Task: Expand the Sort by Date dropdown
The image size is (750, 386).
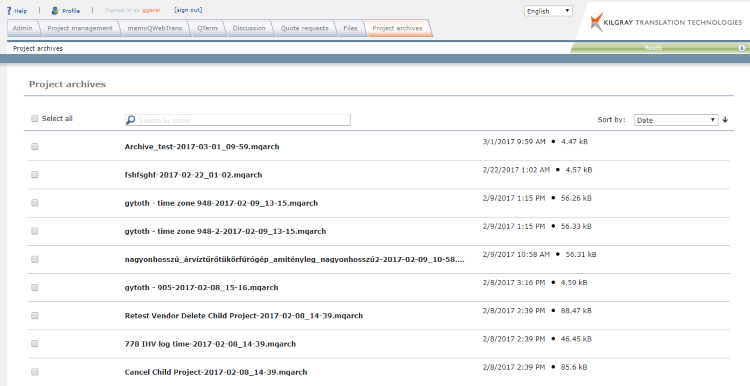Action: 676,120
